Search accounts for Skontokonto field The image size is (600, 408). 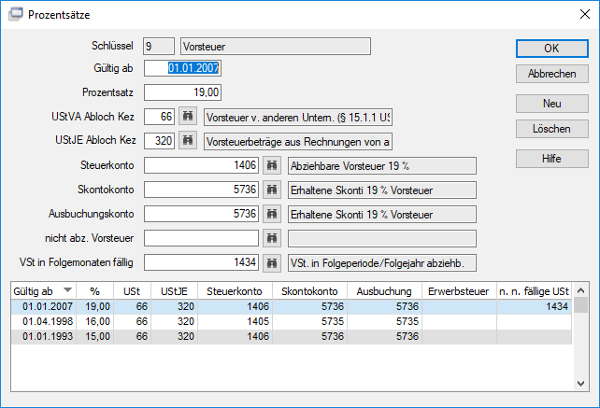point(272,190)
